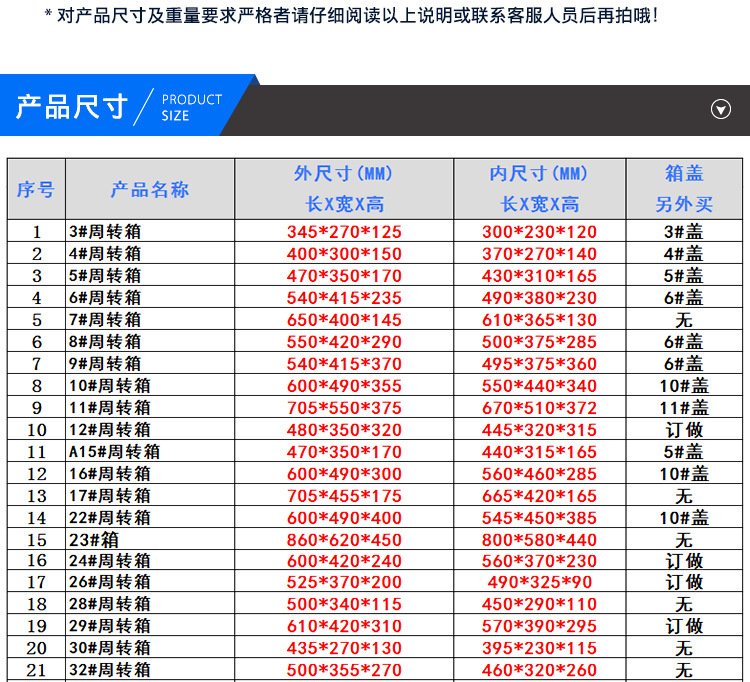Select inner size 490*325*90

point(540,582)
